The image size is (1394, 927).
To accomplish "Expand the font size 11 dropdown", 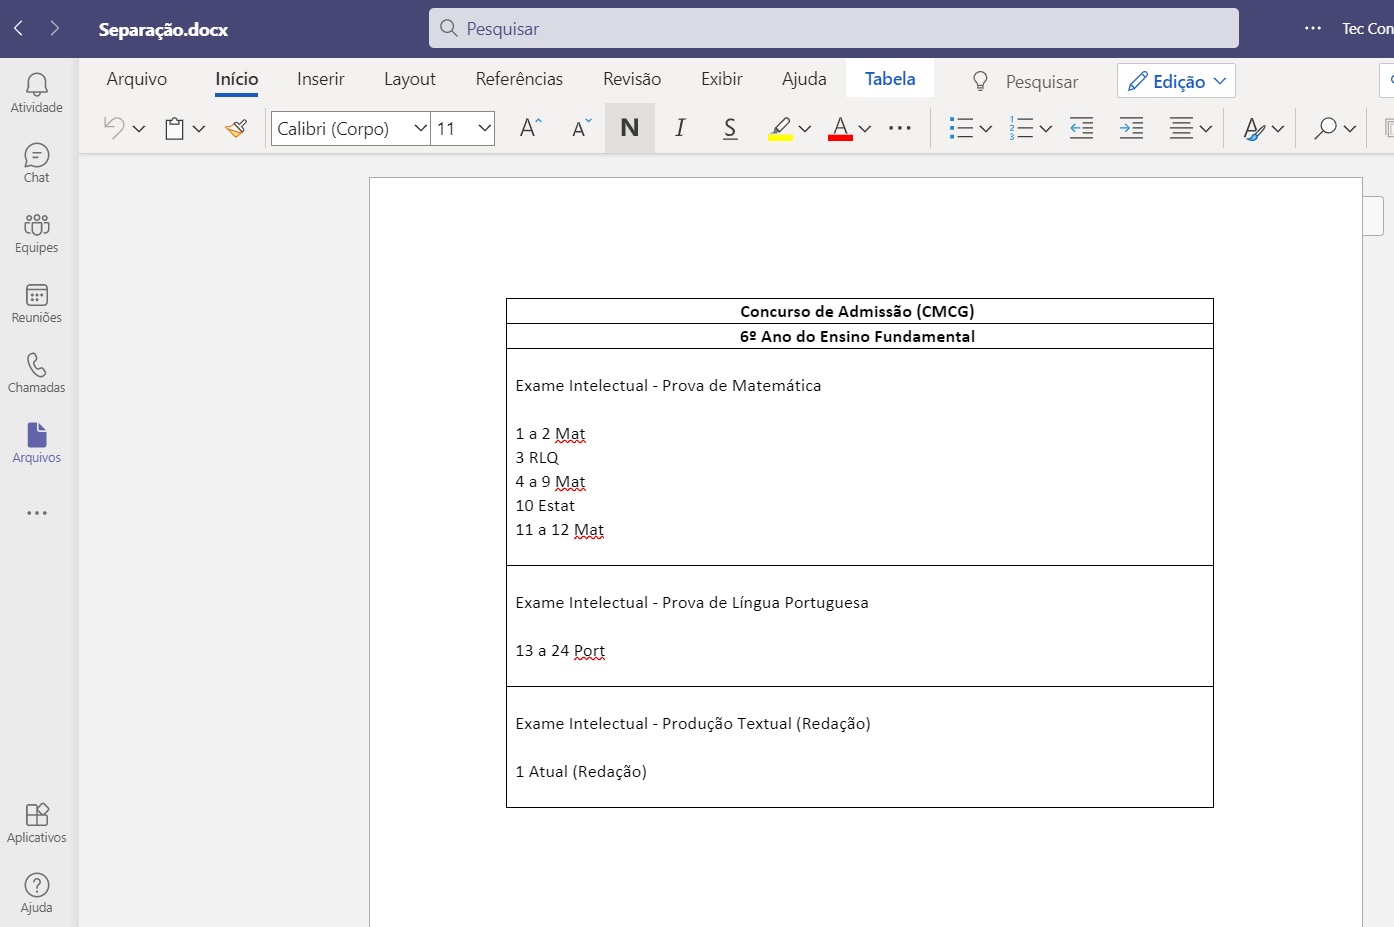I will pos(484,128).
